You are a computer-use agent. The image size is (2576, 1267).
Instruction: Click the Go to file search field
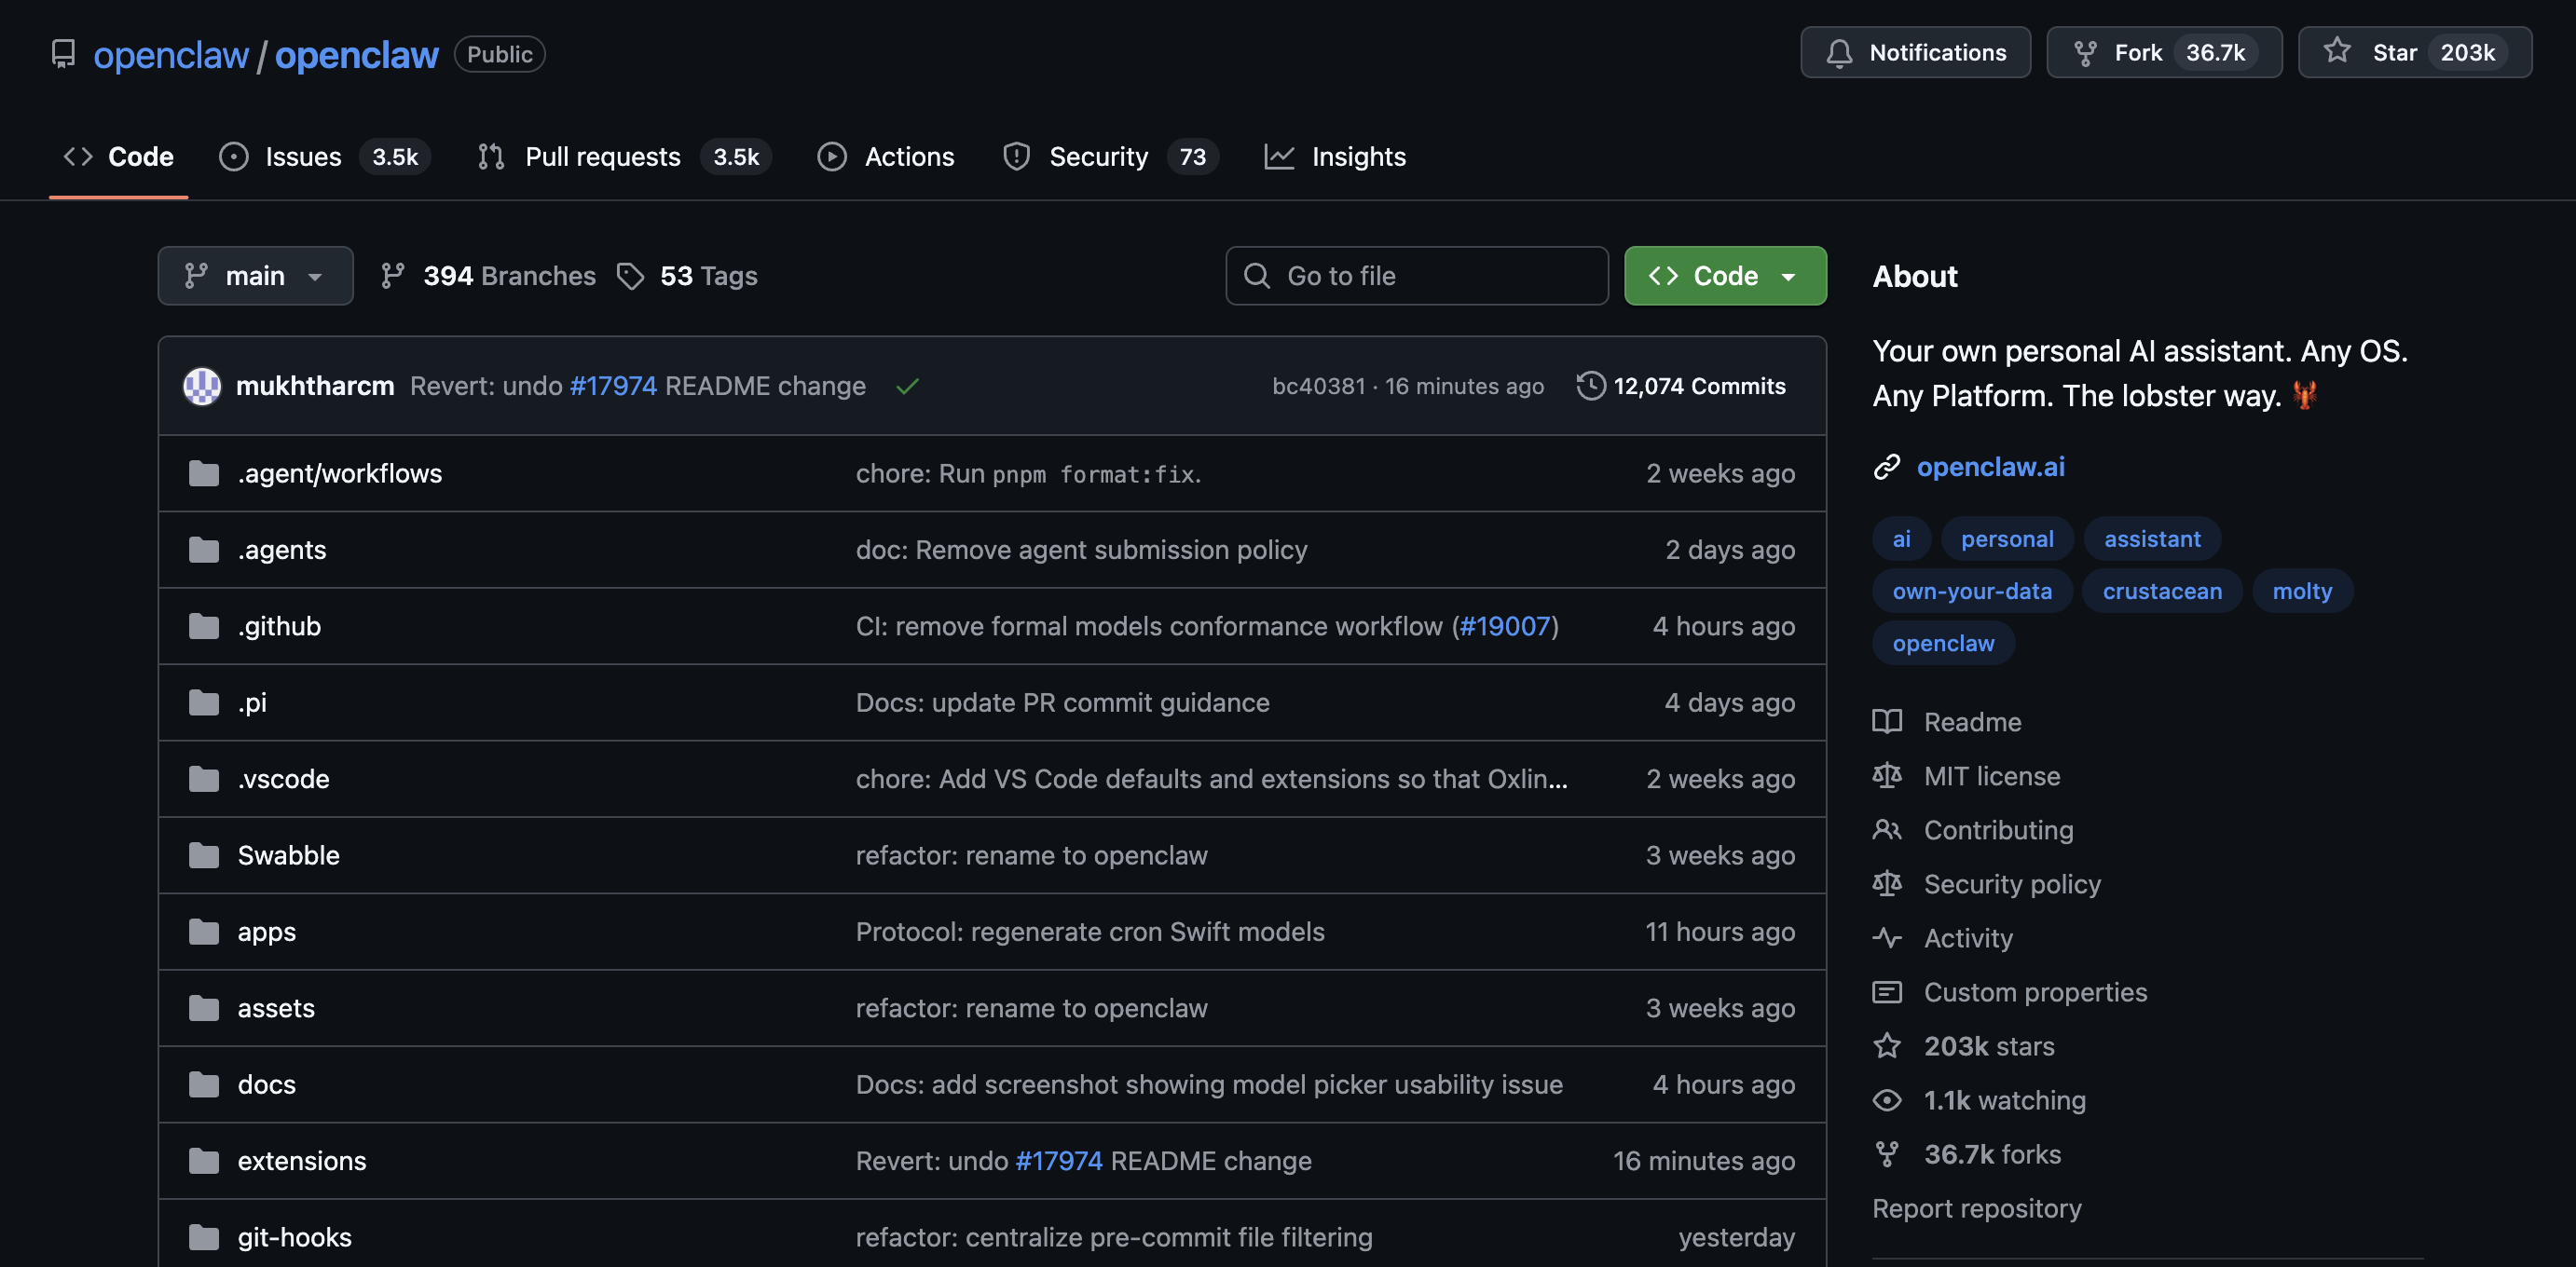click(1416, 275)
